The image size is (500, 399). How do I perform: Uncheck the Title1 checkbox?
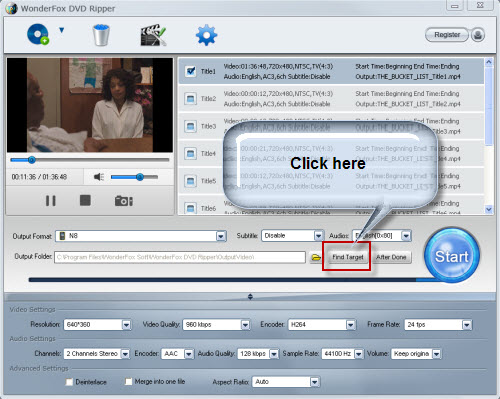tap(191, 71)
